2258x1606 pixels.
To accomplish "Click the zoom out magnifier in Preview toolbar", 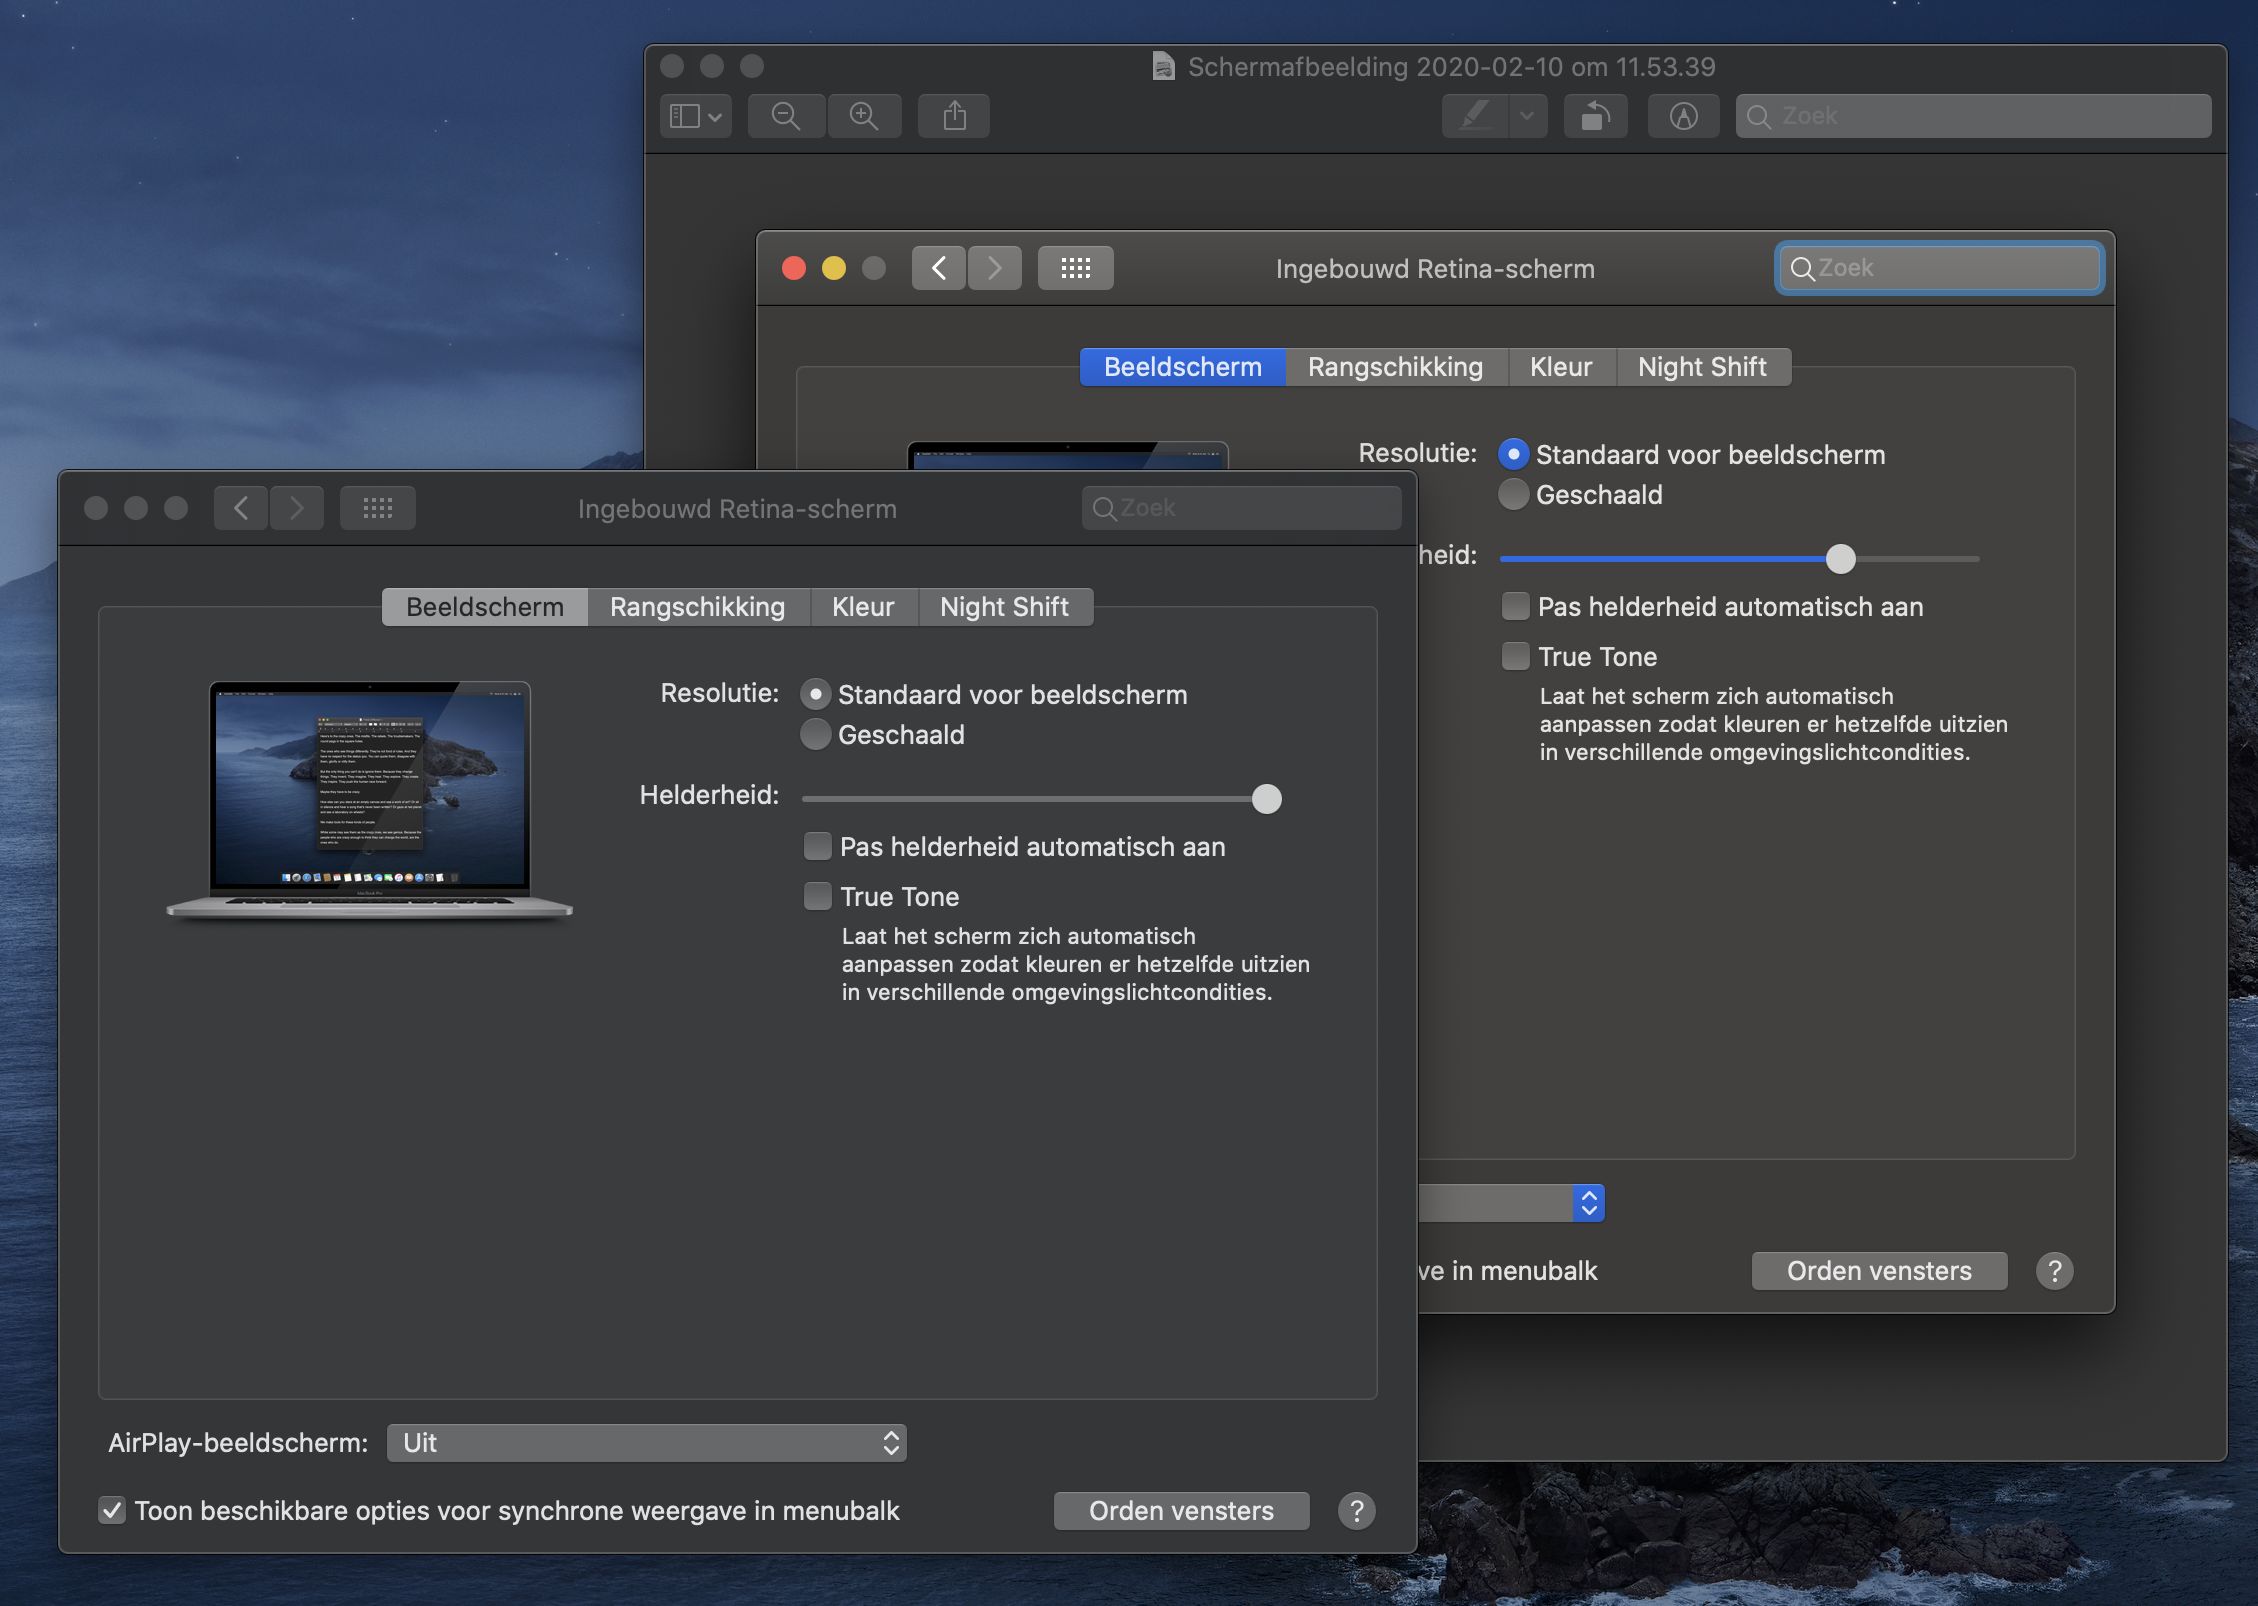I will [786, 116].
